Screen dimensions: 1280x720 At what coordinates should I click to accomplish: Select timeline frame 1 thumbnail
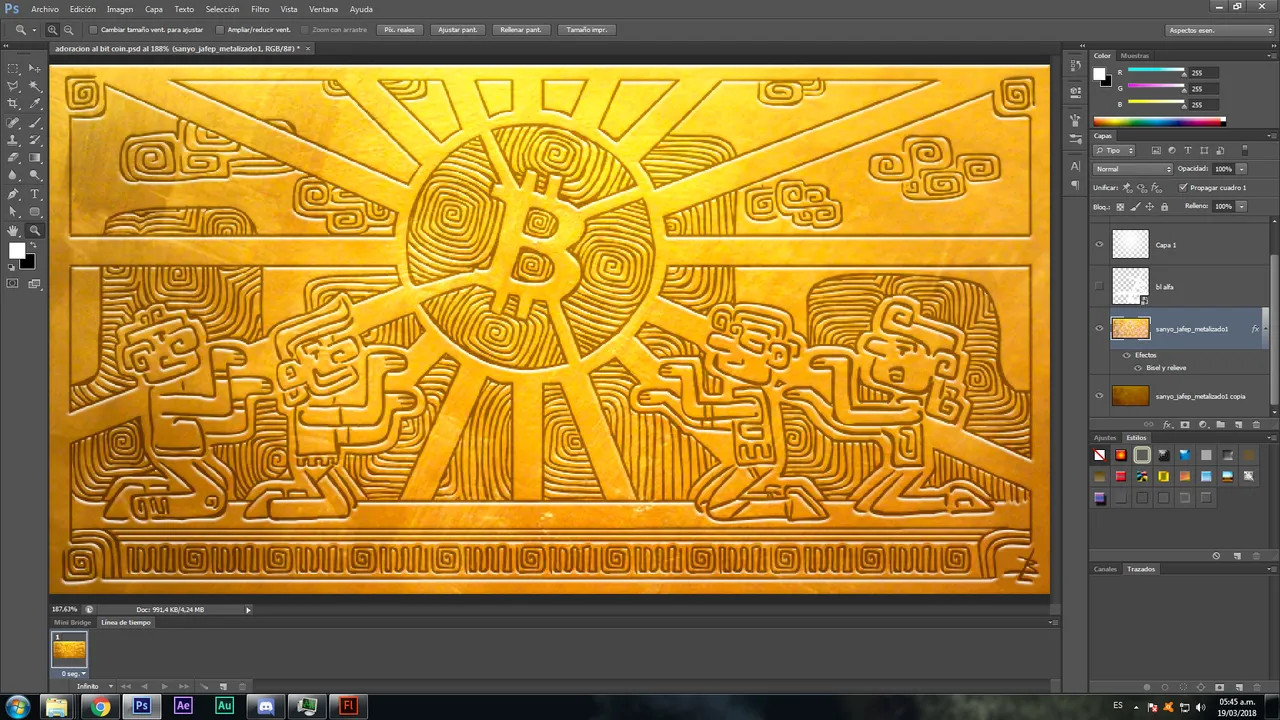click(69, 650)
